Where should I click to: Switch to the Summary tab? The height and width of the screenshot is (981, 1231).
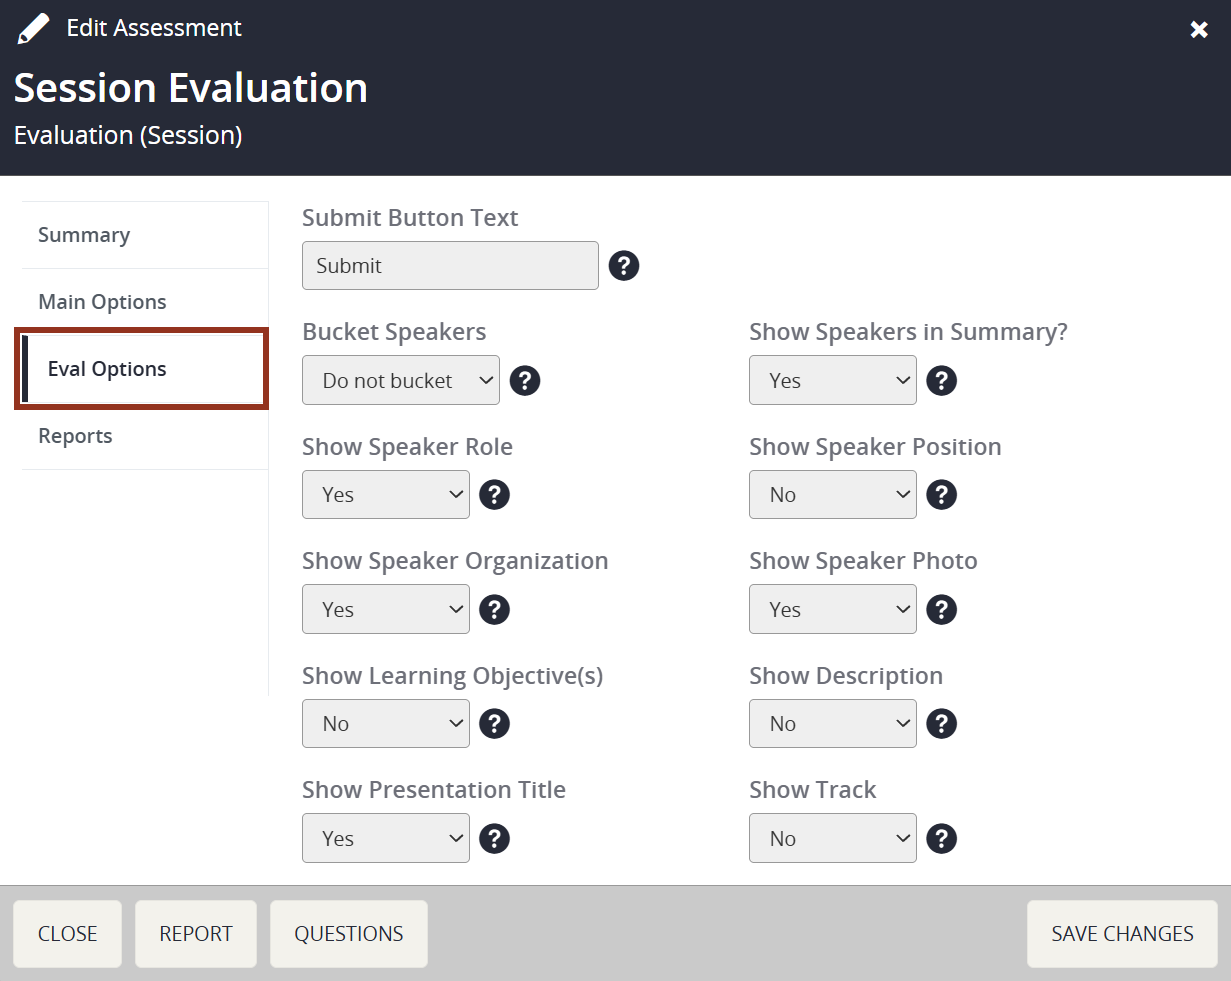click(145, 235)
